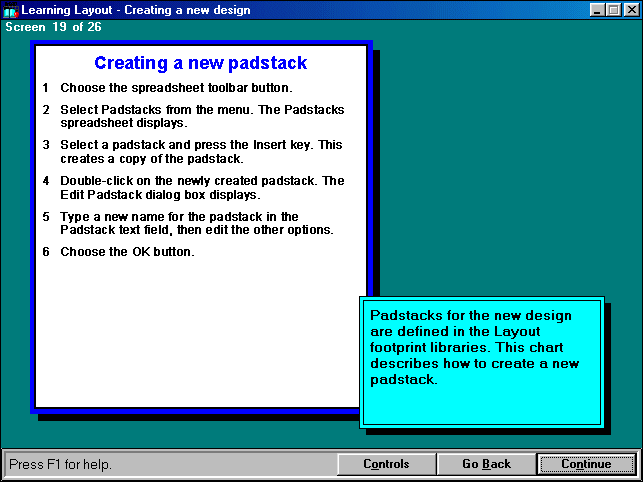Click the window title bar text
The image size is (643, 482).
(136, 10)
